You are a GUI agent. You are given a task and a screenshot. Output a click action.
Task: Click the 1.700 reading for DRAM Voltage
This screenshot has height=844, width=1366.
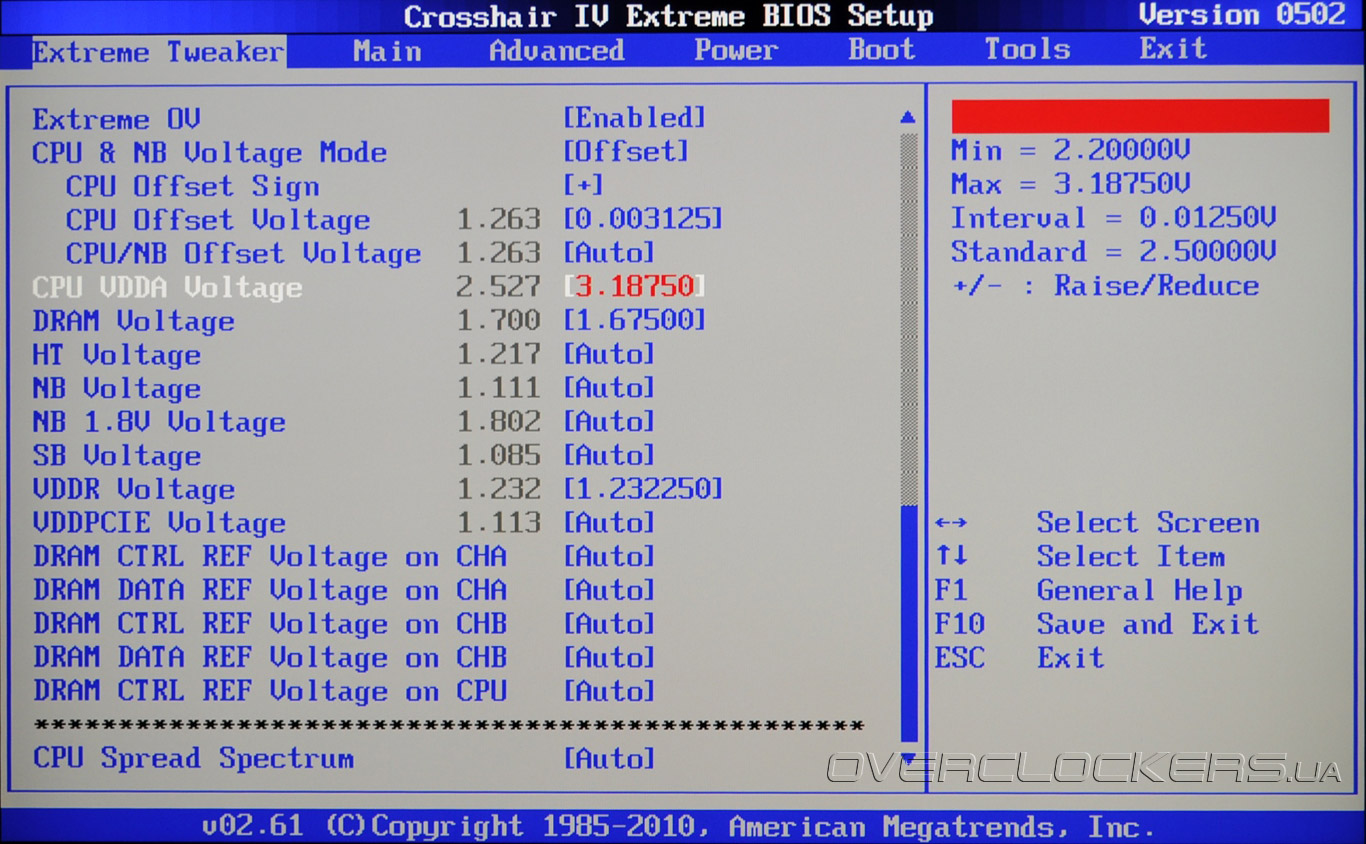(x=498, y=321)
